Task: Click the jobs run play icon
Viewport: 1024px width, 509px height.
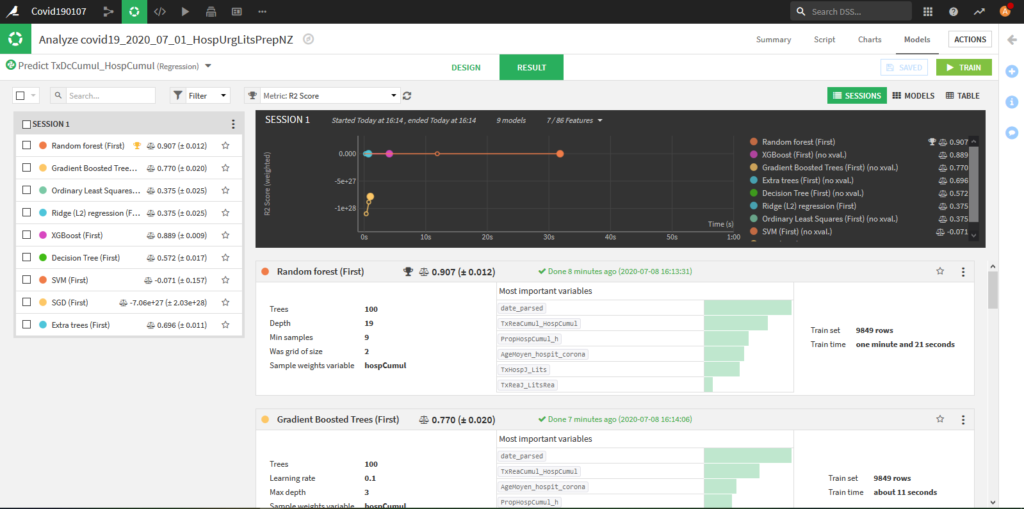Action: (185, 12)
